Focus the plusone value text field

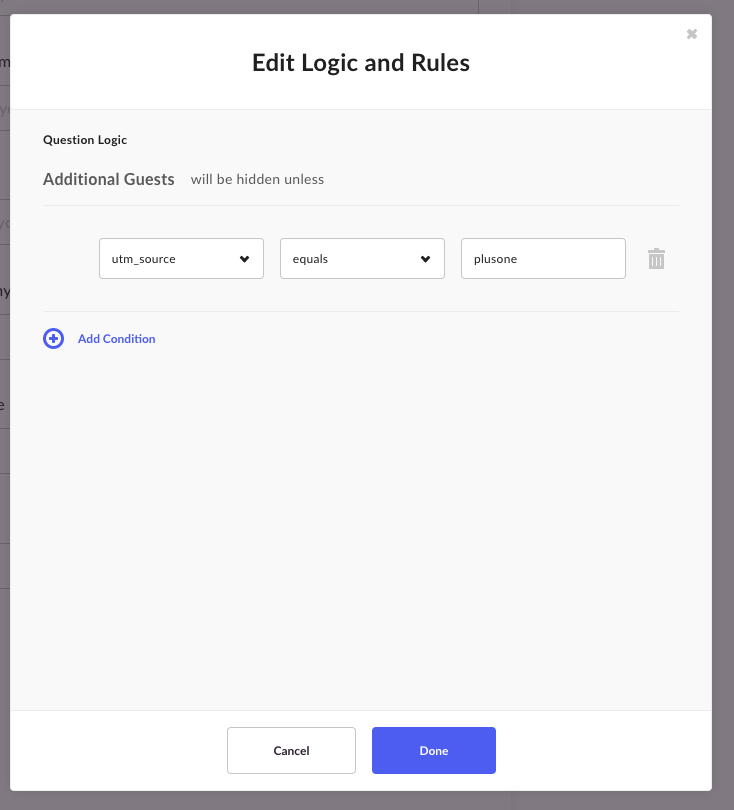click(543, 259)
